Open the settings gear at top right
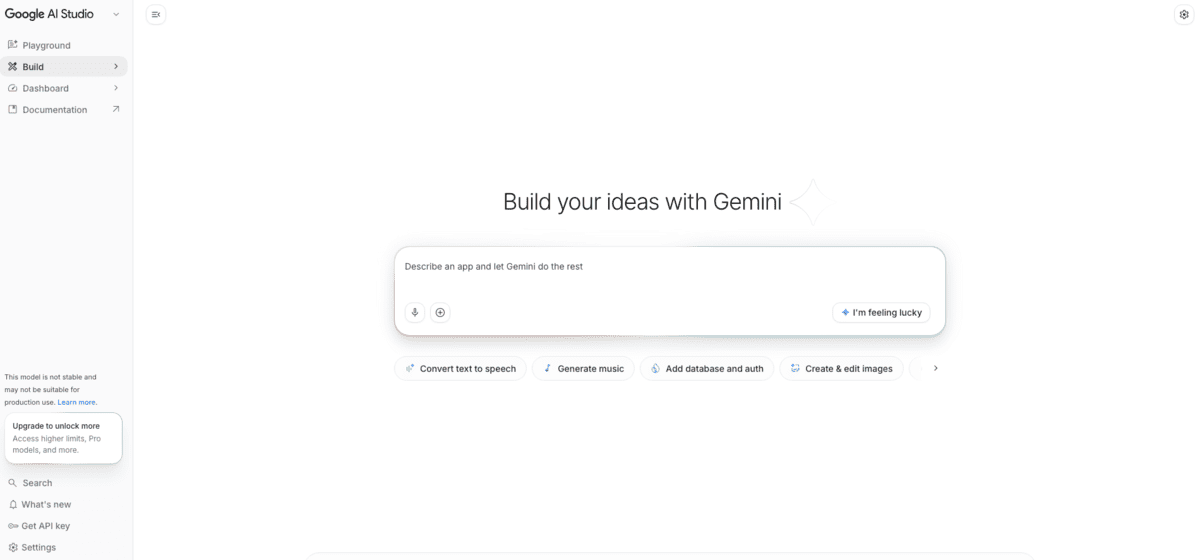 tap(1184, 14)
